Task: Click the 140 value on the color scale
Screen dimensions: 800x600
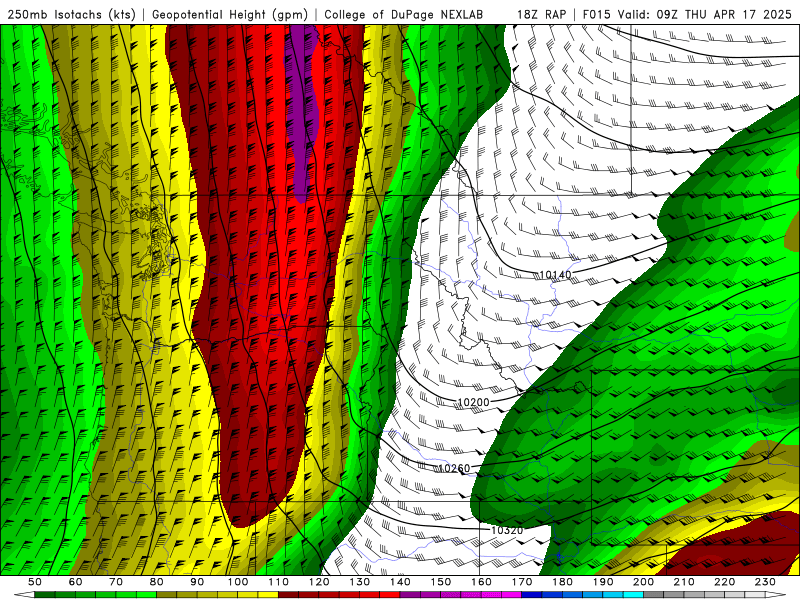Action: (400, 582)
